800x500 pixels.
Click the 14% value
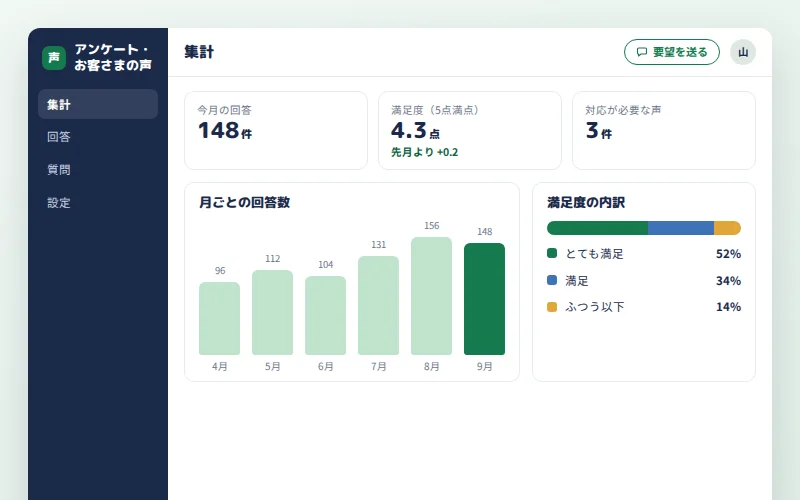[728, 307]
